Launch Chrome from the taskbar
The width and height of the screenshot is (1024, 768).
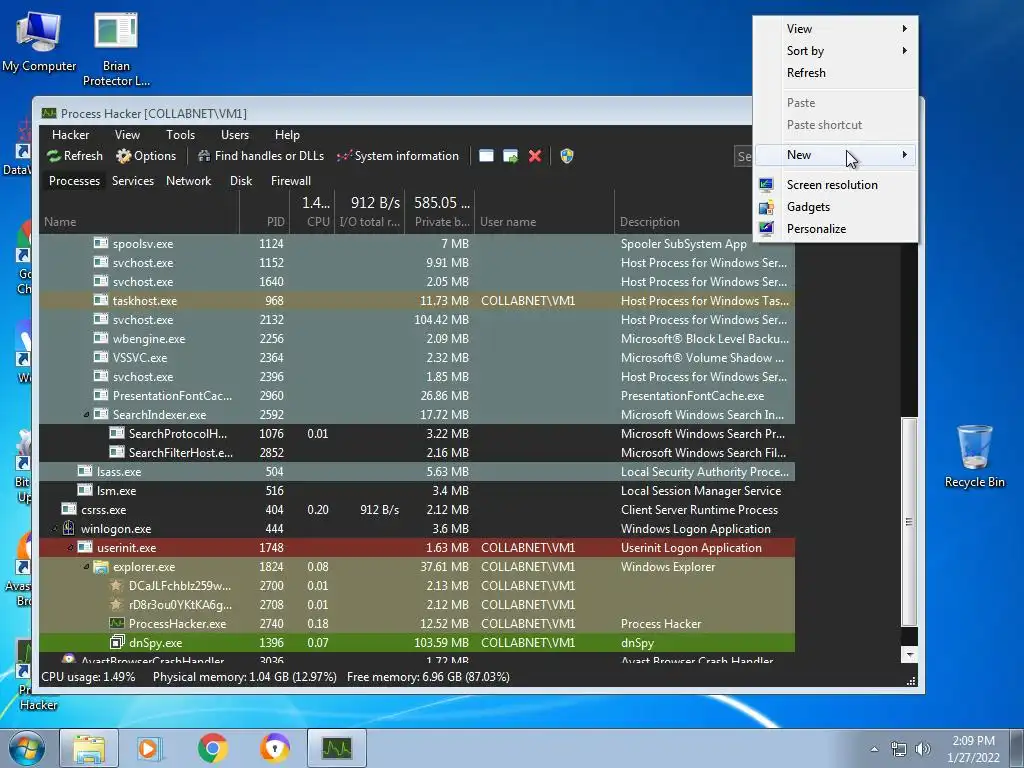point(212,748)
